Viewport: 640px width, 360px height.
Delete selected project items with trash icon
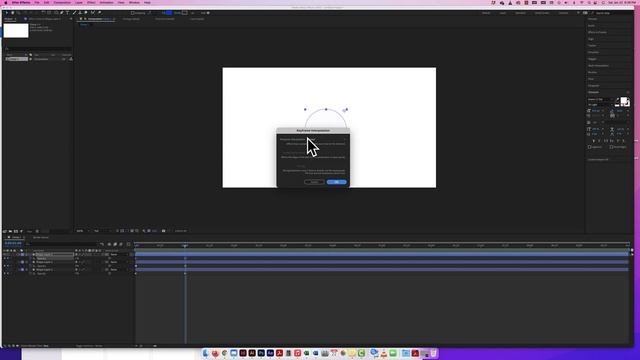(x=37, y=231)
